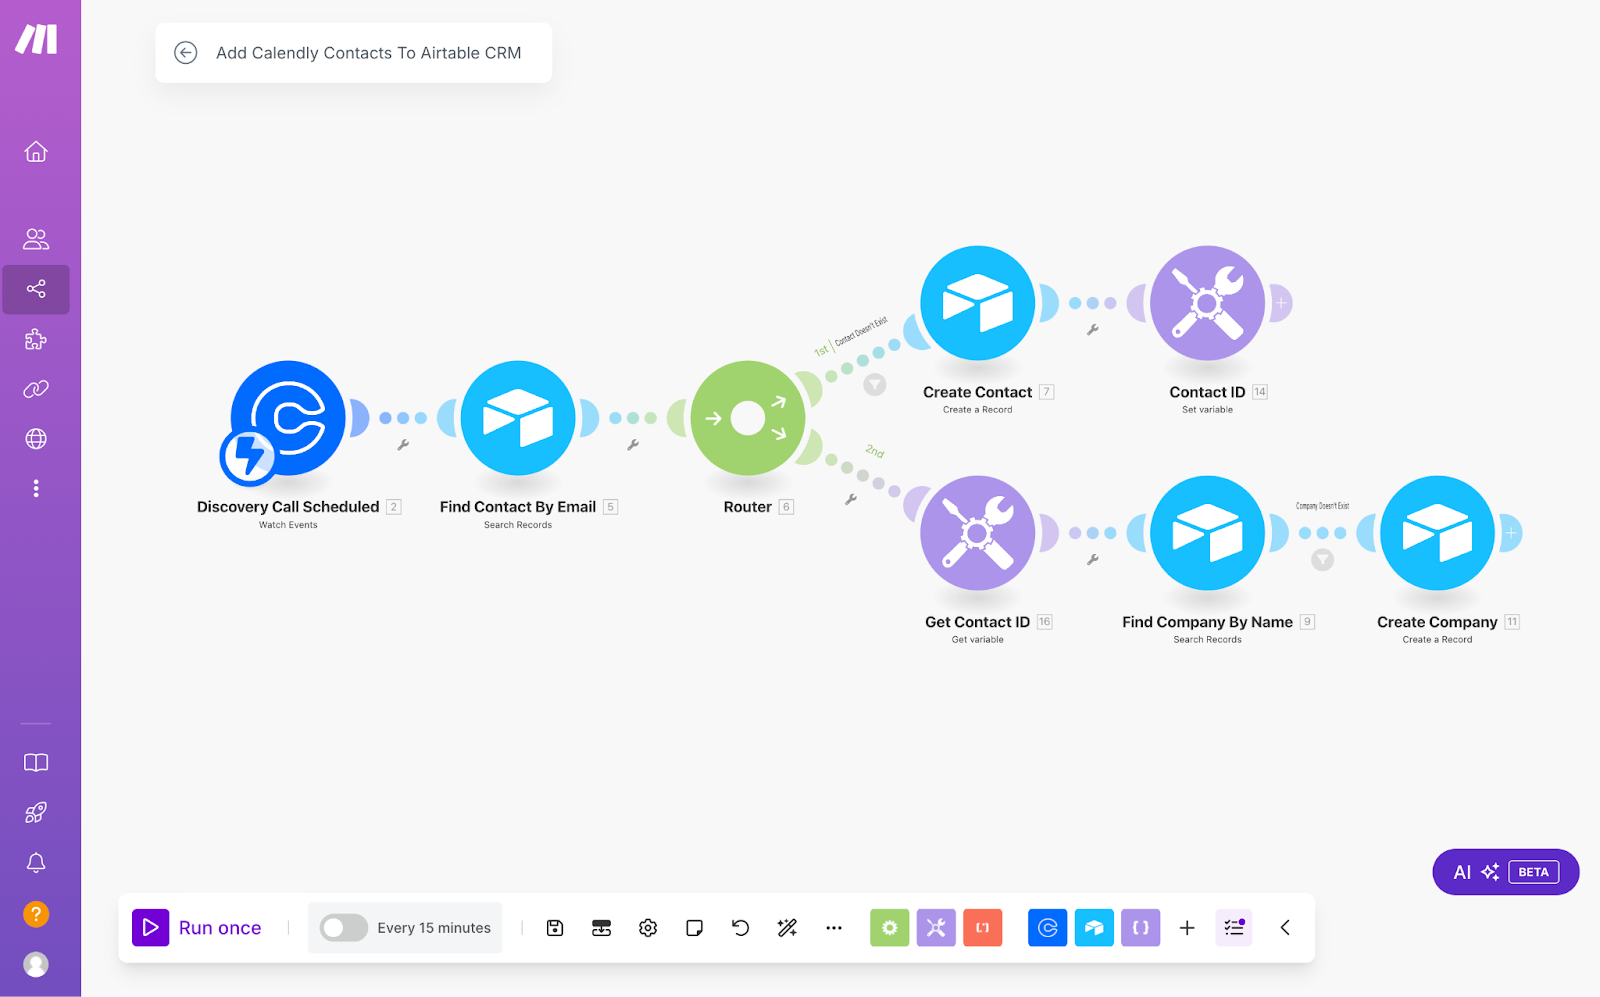Add module after Create Company plus handle
The width and height of the screenshot is (1600, 997).
pyautogui.click(x=1511, y=533)
